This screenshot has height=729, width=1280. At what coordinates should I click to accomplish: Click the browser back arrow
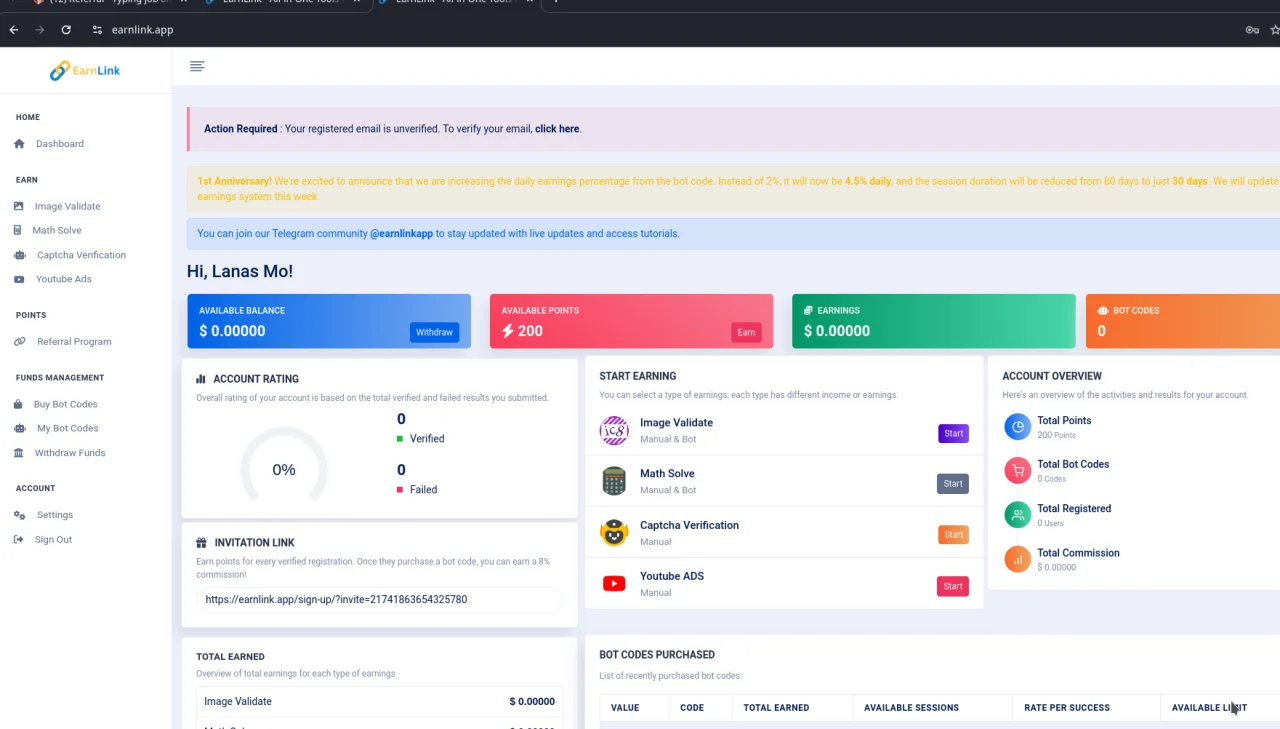14,30
